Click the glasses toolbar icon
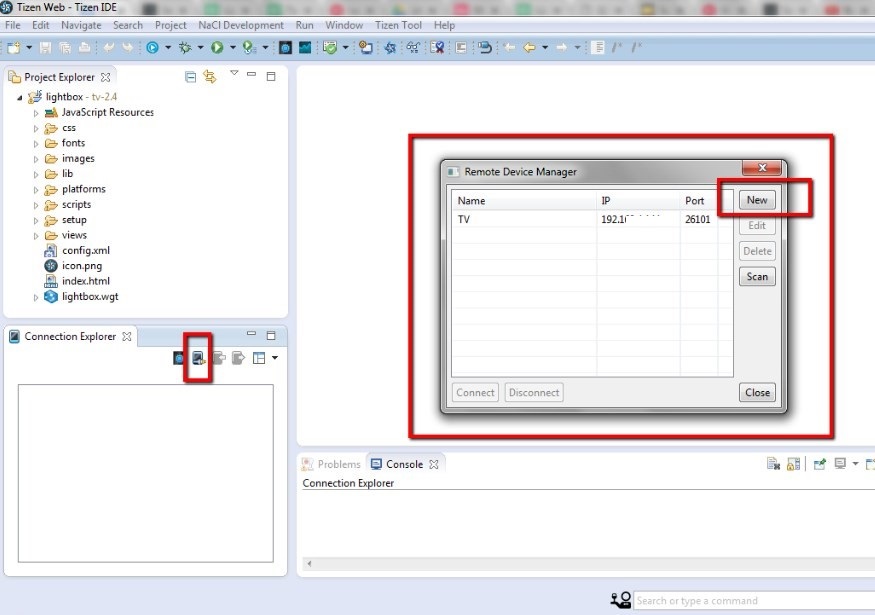This screenshot has width=875, height=615. coord(413,47)
